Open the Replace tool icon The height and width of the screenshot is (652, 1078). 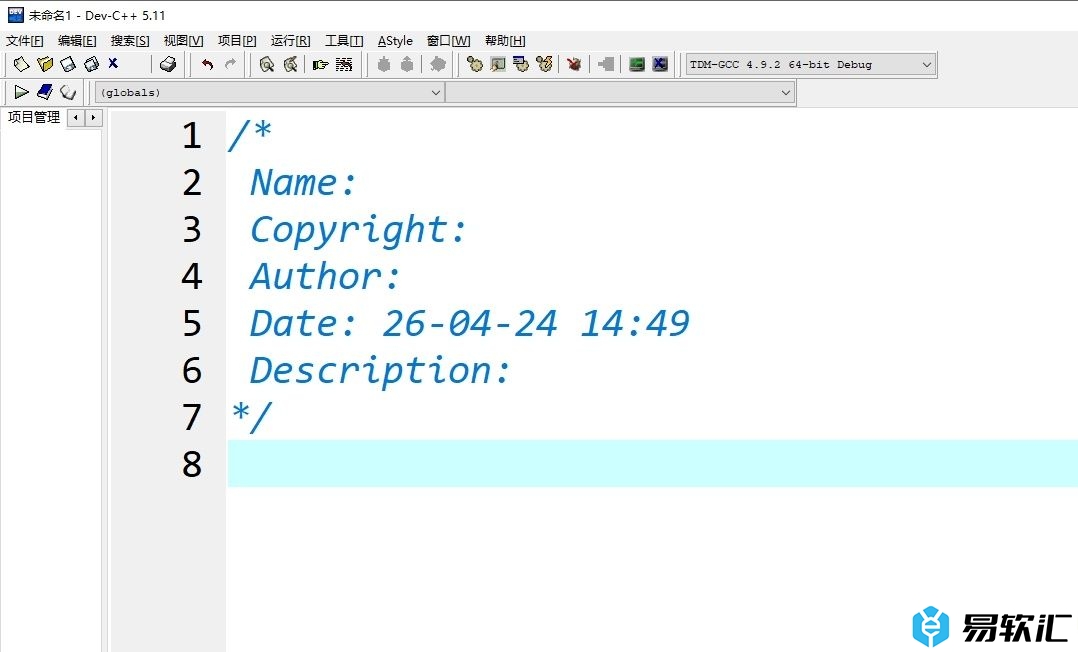coord(291,64)
